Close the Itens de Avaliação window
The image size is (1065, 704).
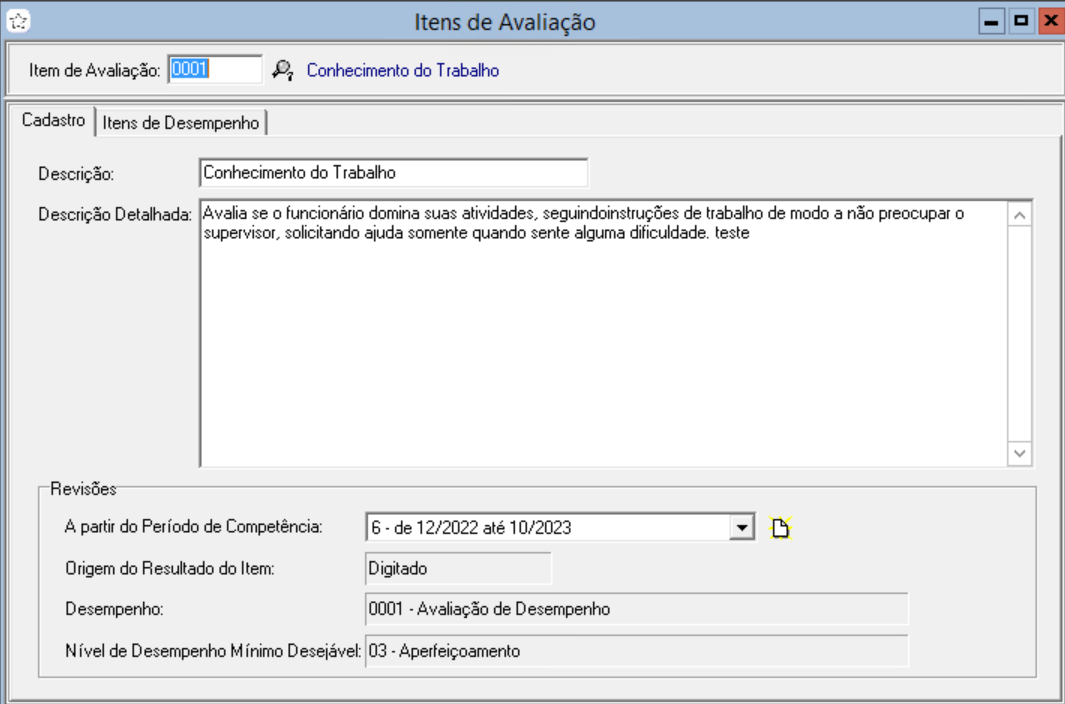coord(1049,21)
